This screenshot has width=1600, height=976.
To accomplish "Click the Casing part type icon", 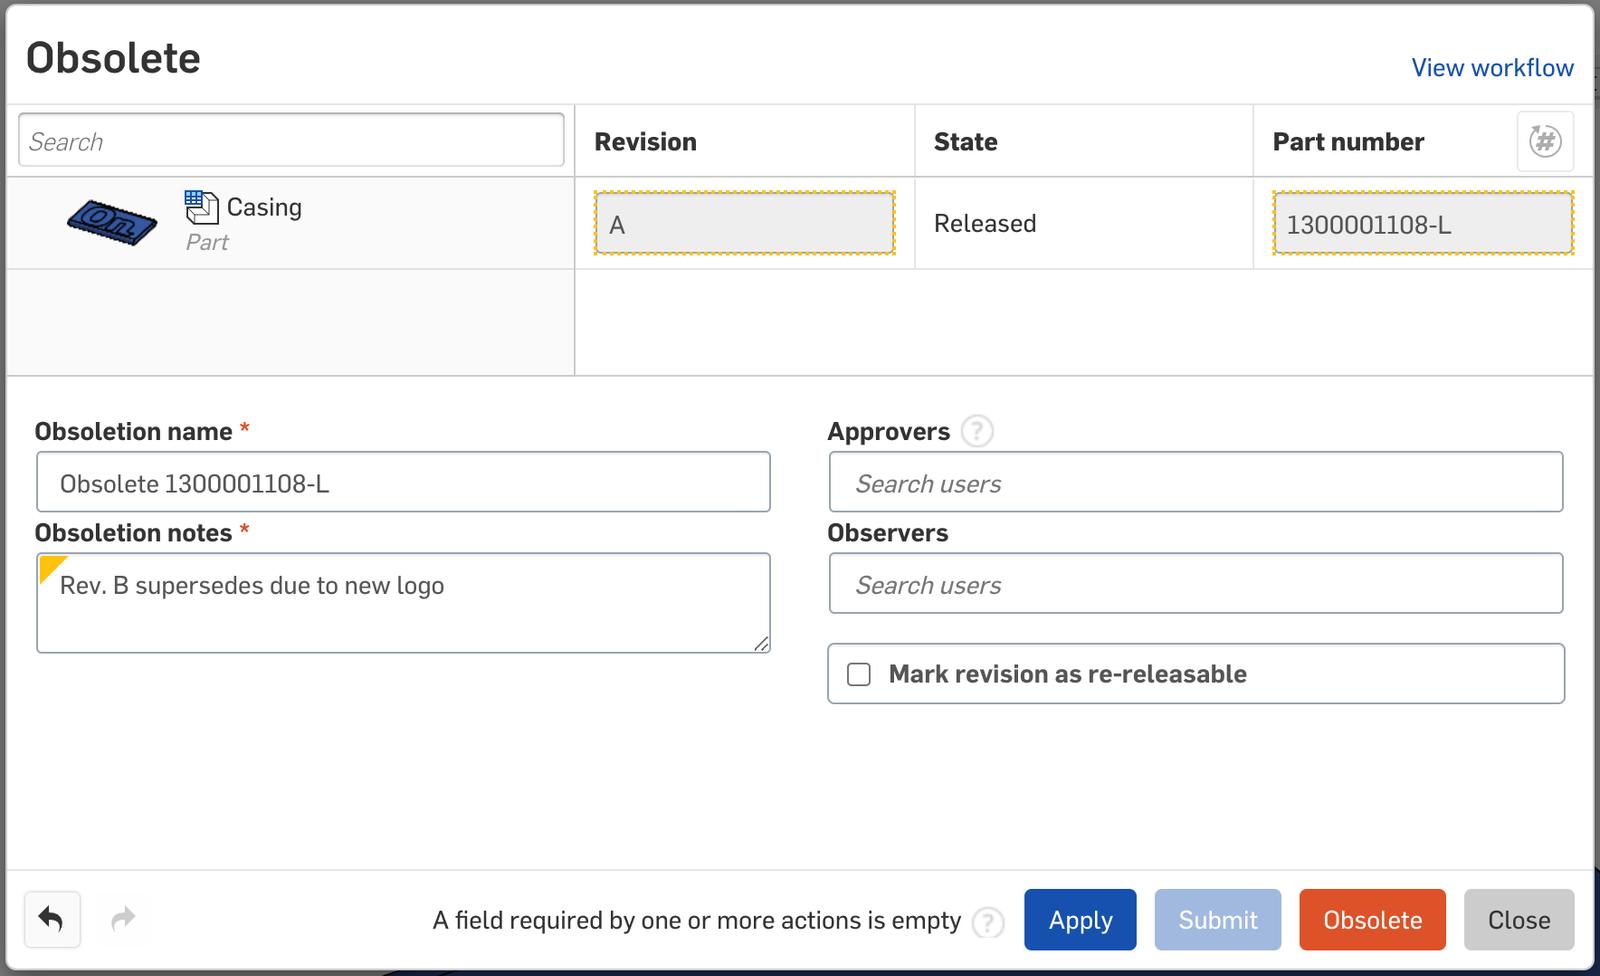I will click(x=201, y=207).
